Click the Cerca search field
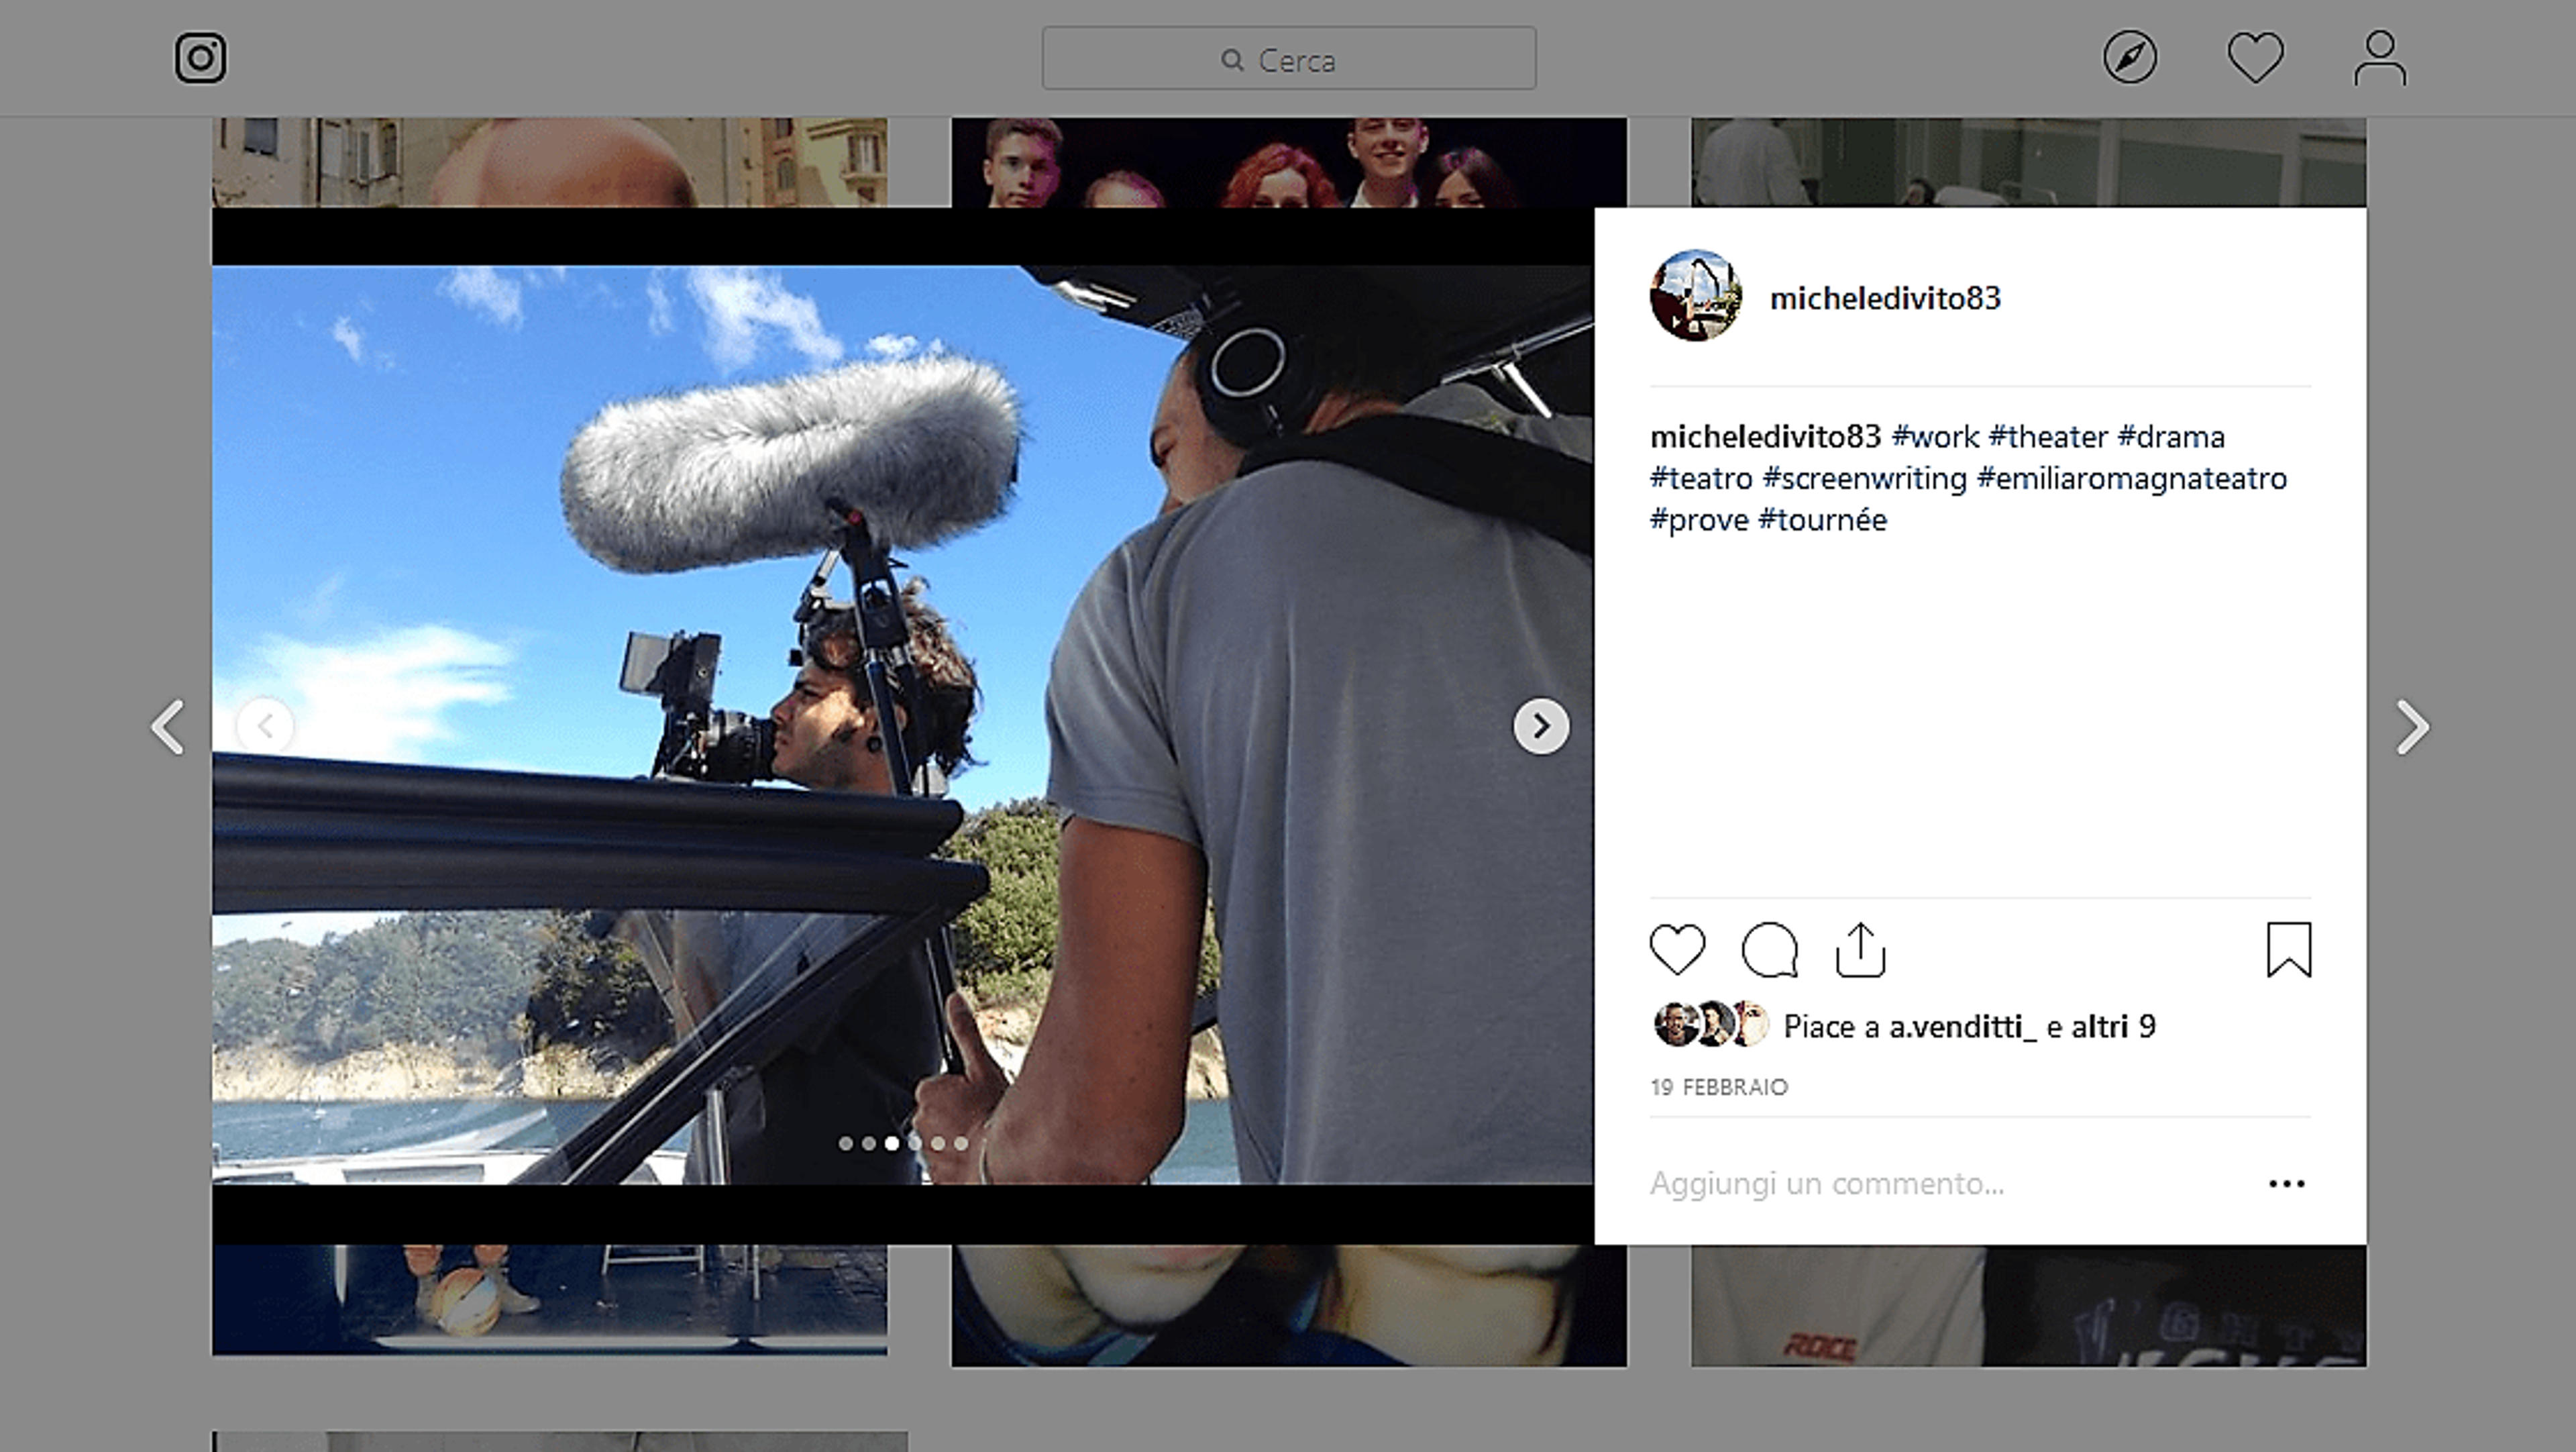 coord(1289,59)
